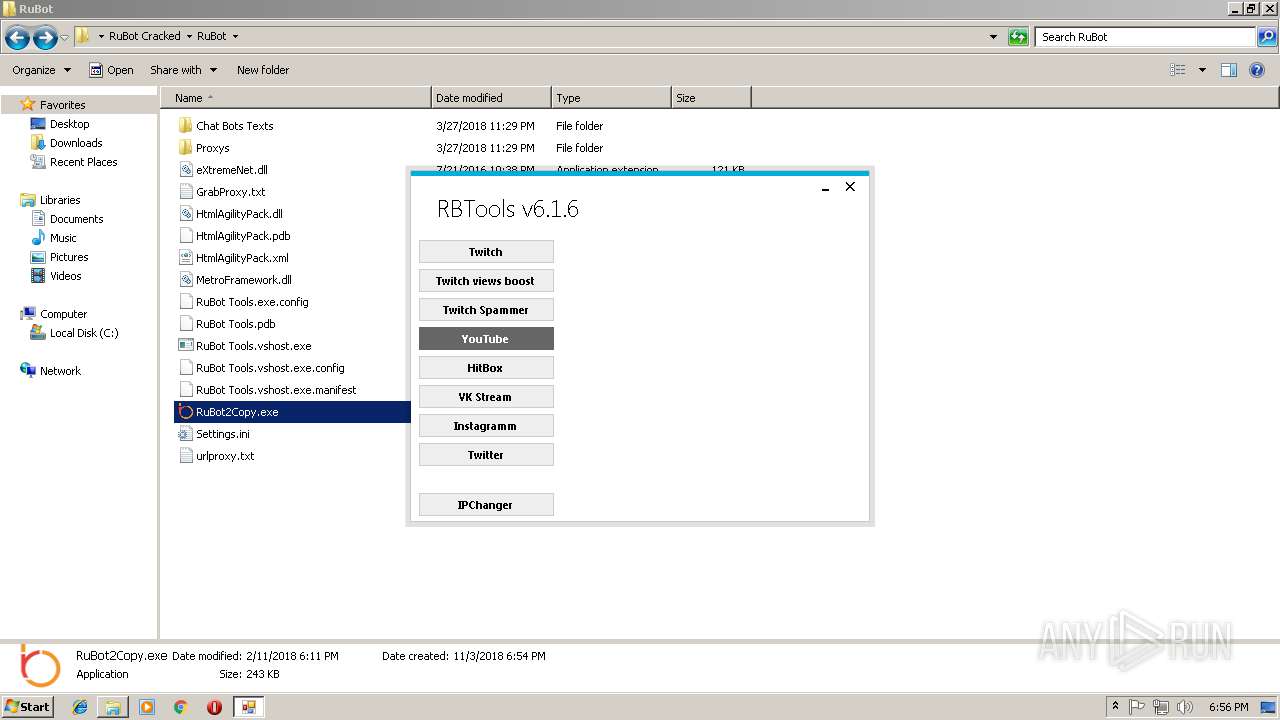Select urlproxy.txt file
Viewport: 1280px width, 720px height.
pos(225,456)
